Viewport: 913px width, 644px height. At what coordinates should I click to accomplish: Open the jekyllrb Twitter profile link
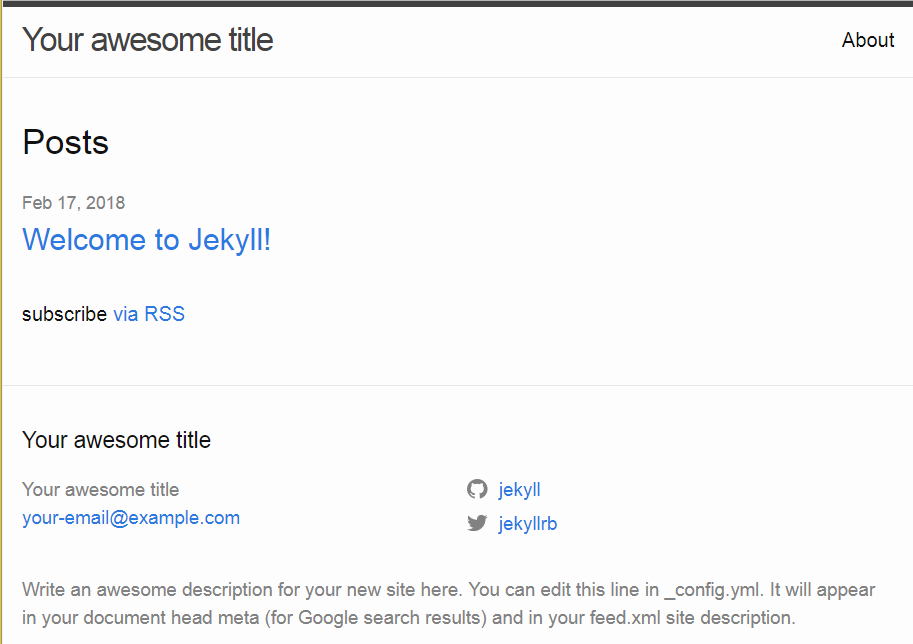[528, 523]
